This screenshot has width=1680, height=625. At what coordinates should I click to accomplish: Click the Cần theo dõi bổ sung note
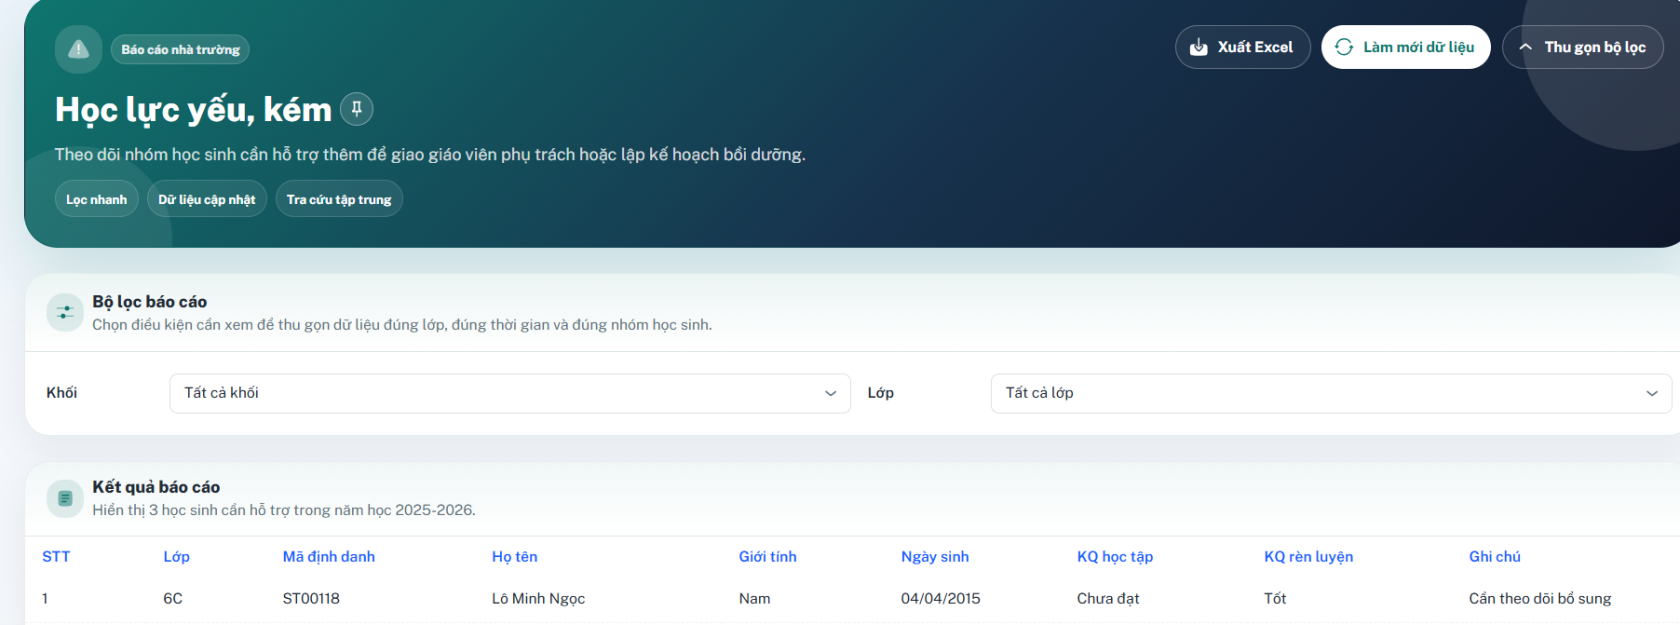[x=1540, y=598]
